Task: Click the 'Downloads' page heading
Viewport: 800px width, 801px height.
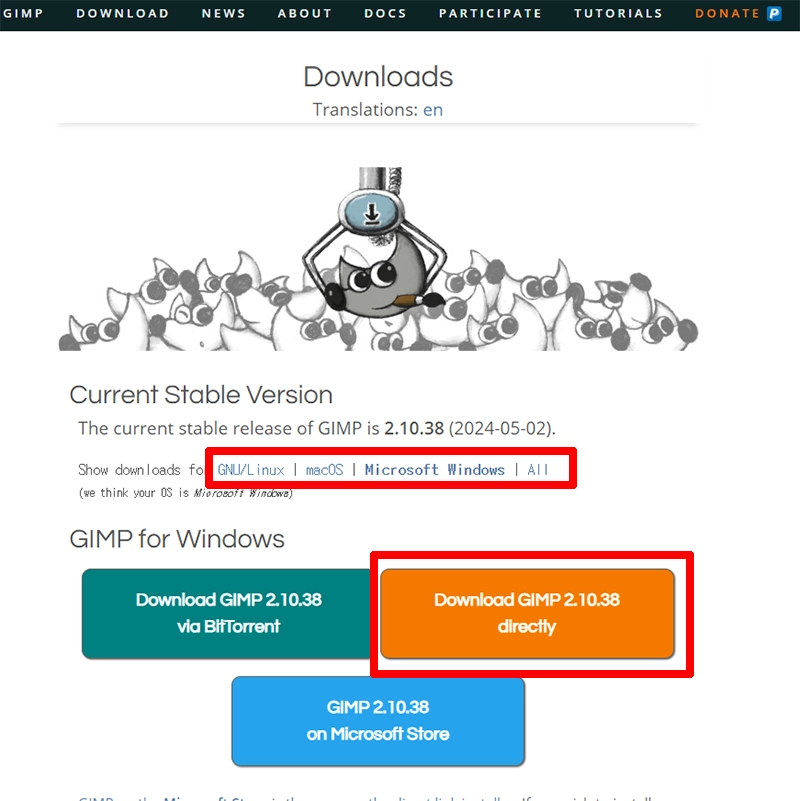Action: (x=378, y=77)
